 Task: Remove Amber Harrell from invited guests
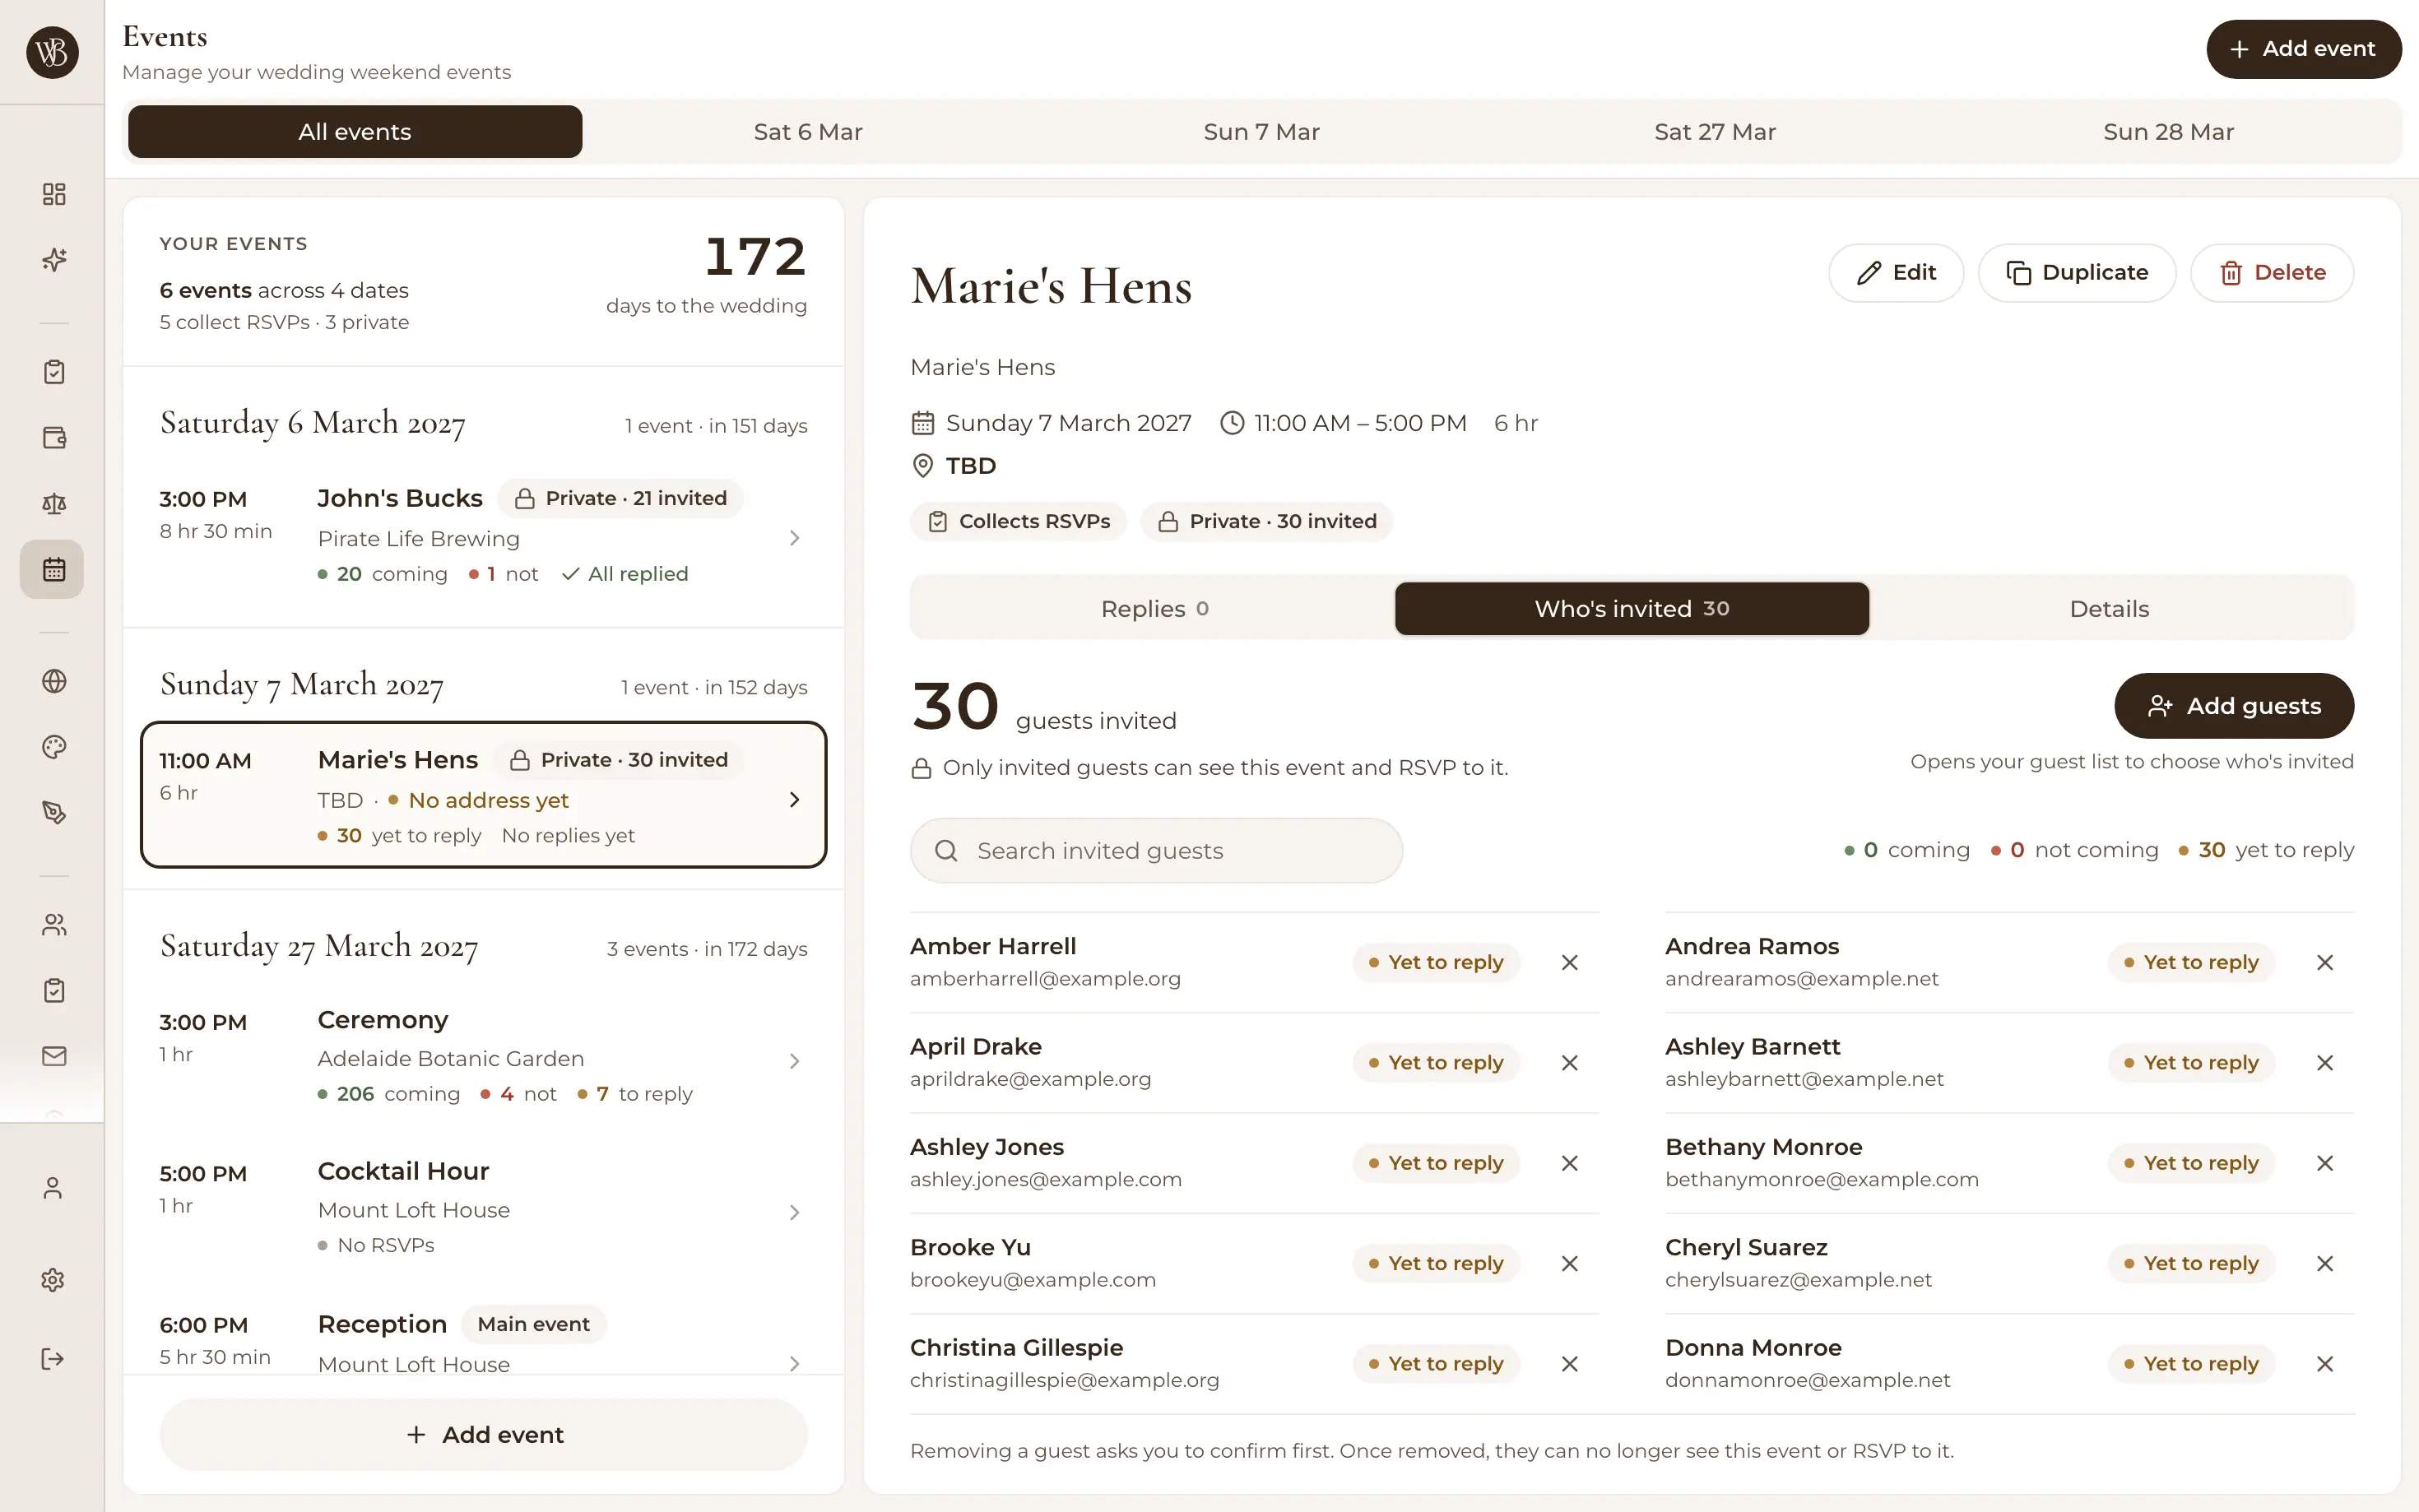[1570, 962]
